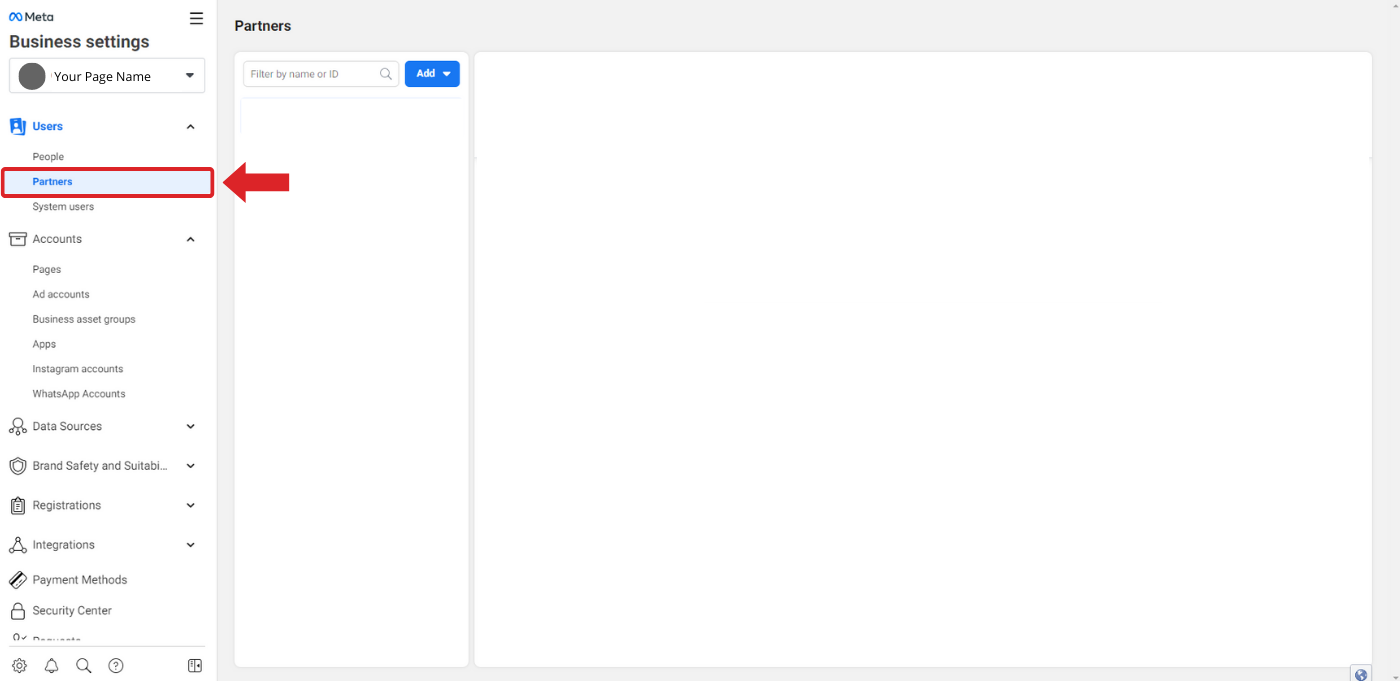
Task: Select People in the sidebar
Action: pyautogui.click(x=48, y=157)
